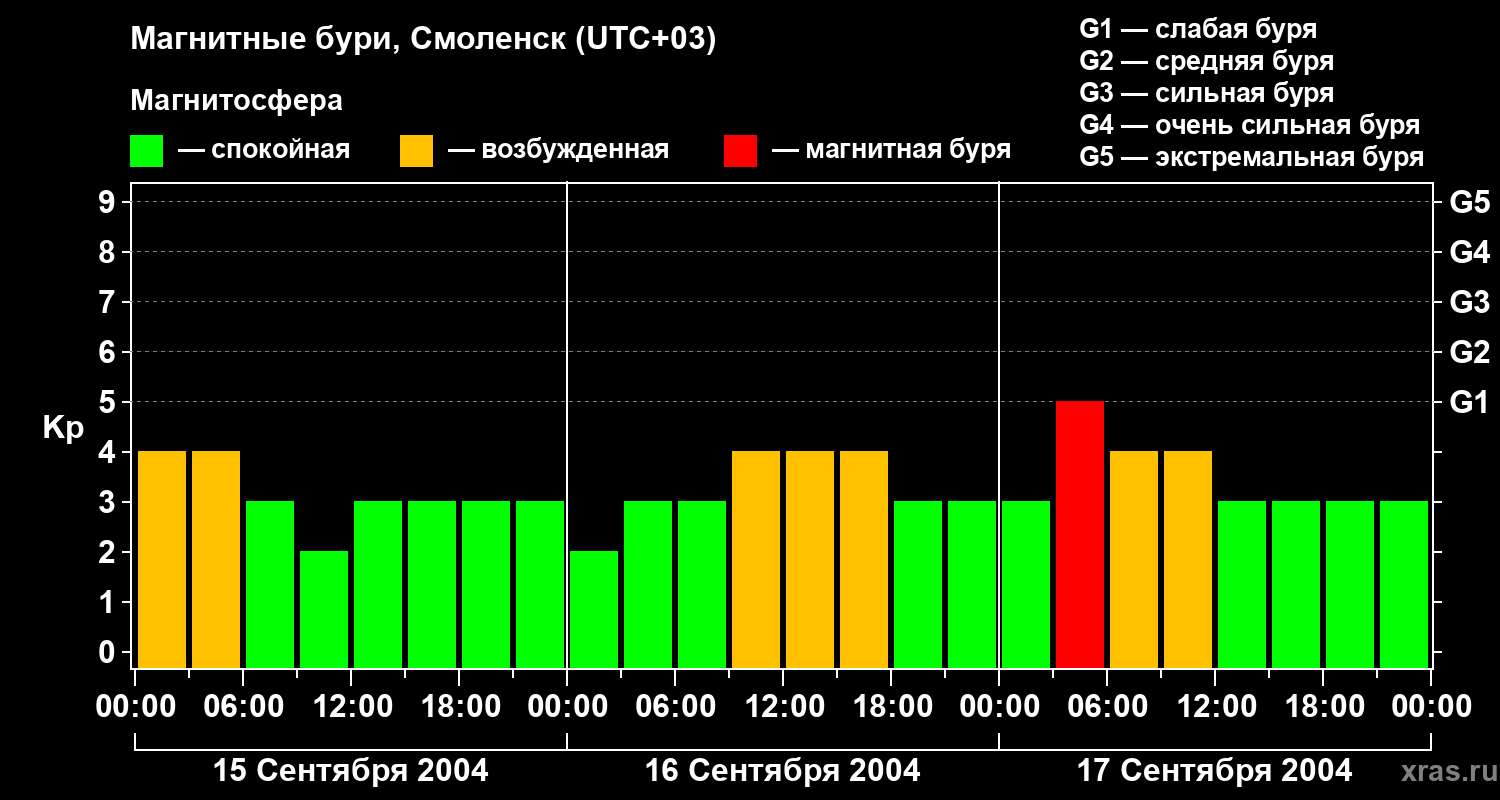Click the 'Магнитосфера' heading
Viewport: 1500px width, 800px height.
click(236, 101)
